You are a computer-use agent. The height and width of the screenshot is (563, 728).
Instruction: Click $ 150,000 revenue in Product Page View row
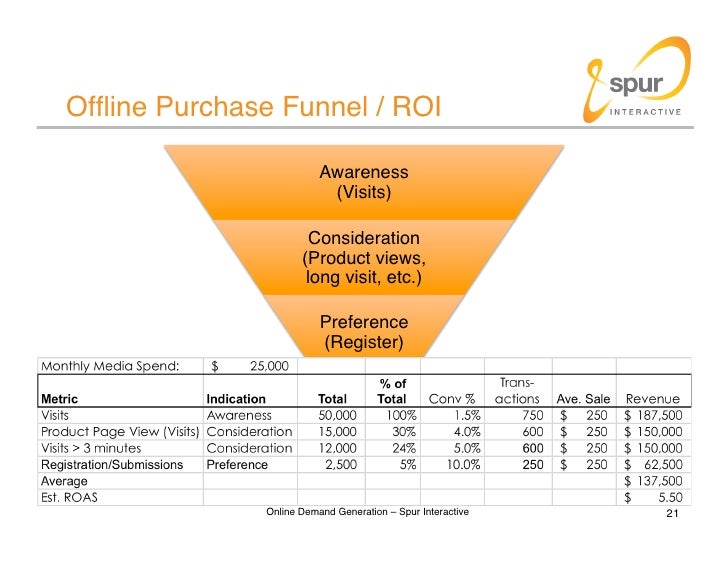653,432
